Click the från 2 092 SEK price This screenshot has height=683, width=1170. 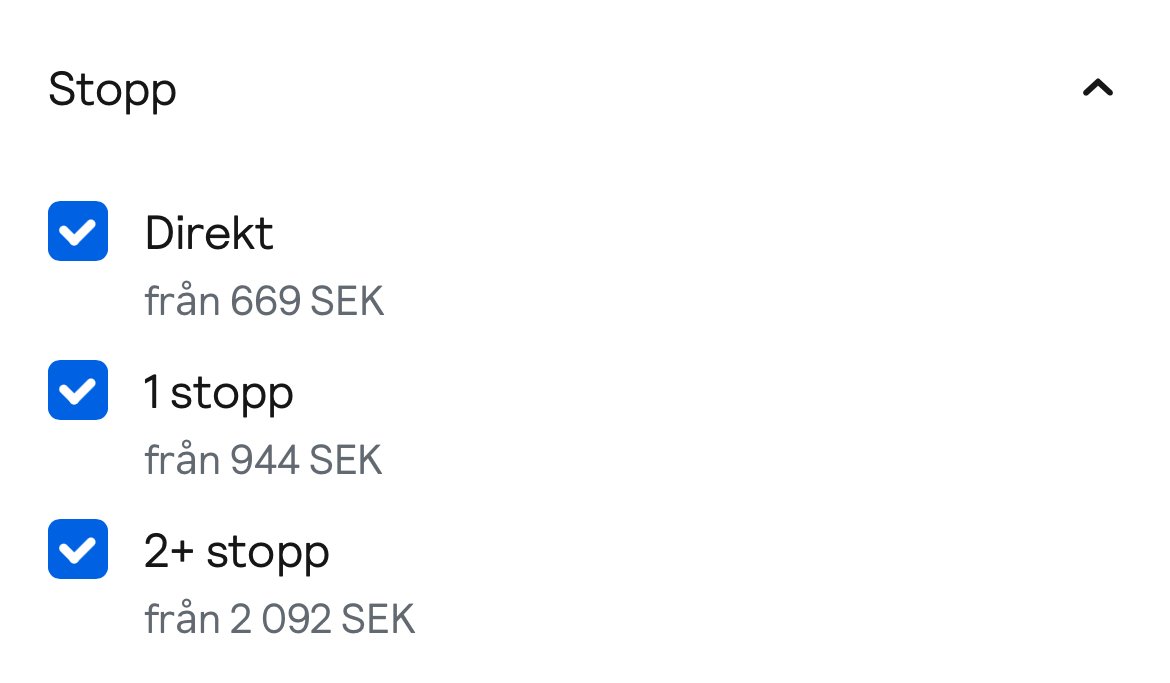(280, 619)
